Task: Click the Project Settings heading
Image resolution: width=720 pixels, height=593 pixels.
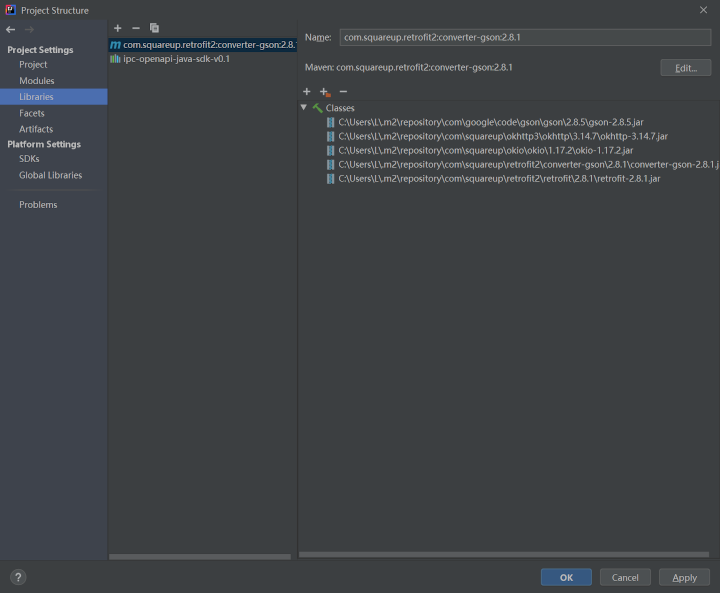Action: point(40,50)
